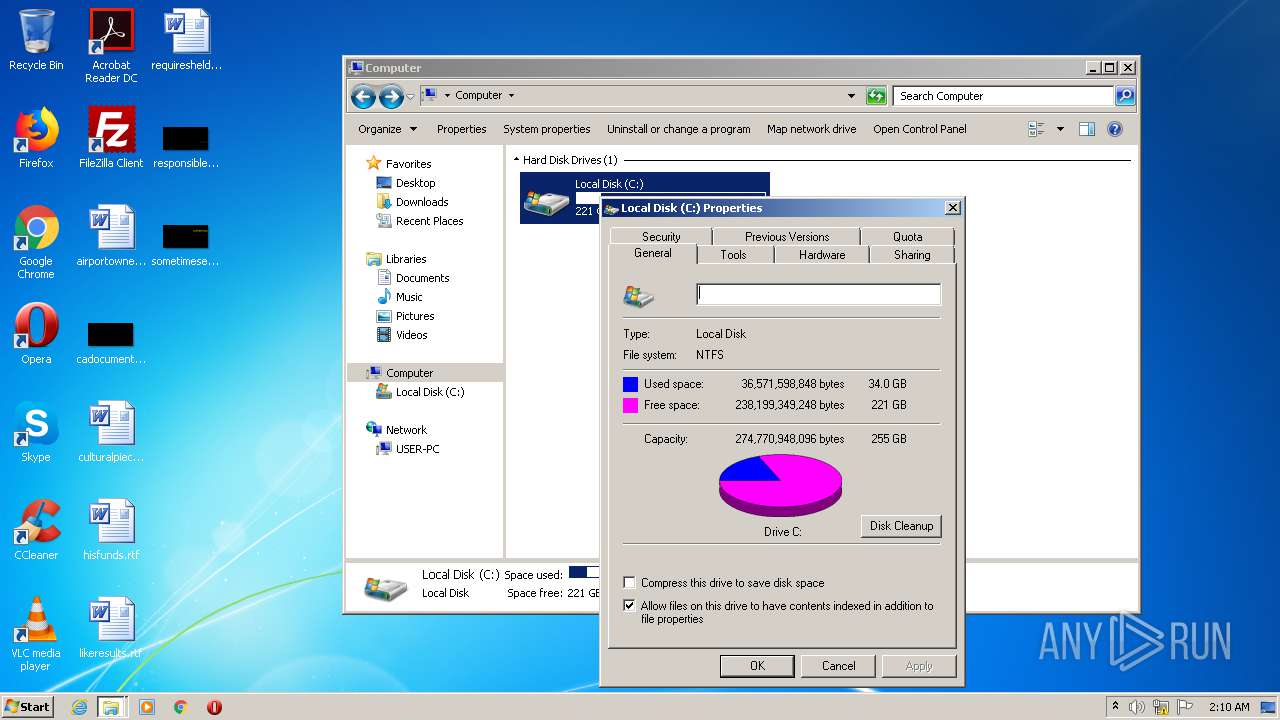
Task: Open the Recycle Bin desktop icon
Action: [x=36, y=40]
